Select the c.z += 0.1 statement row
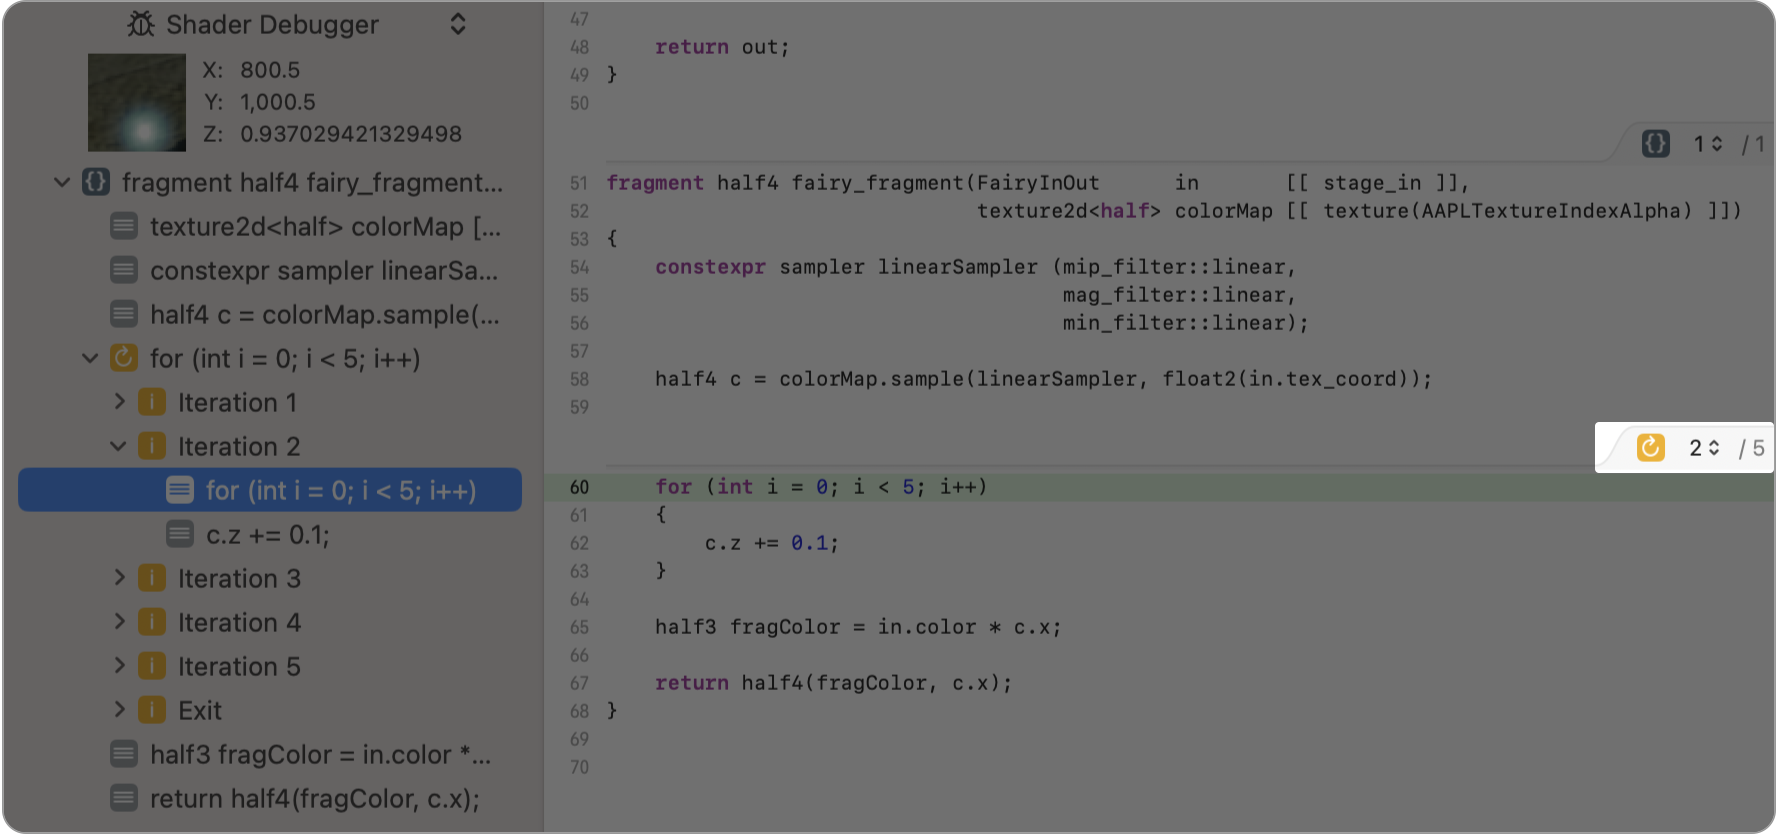Image resolution: width=1776 pixels, height=834 pixels. coord(267,535)
